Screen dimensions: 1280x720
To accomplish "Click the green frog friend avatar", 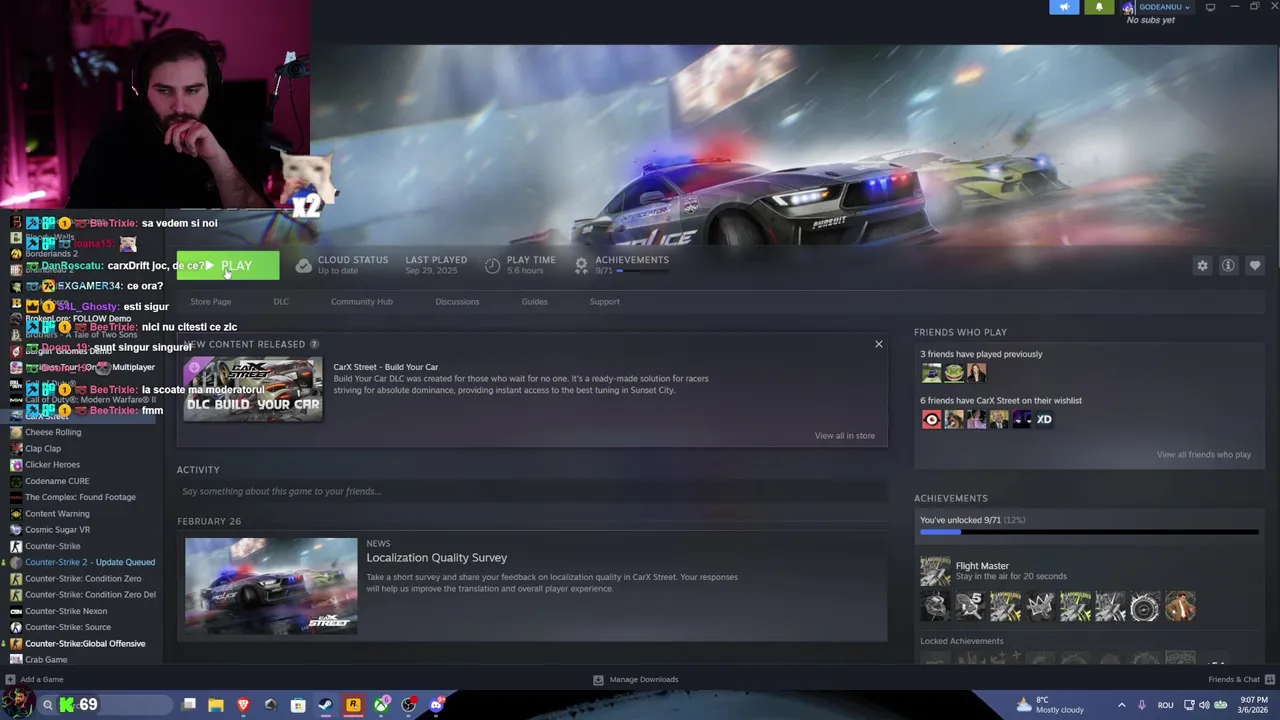I will 954,373.
